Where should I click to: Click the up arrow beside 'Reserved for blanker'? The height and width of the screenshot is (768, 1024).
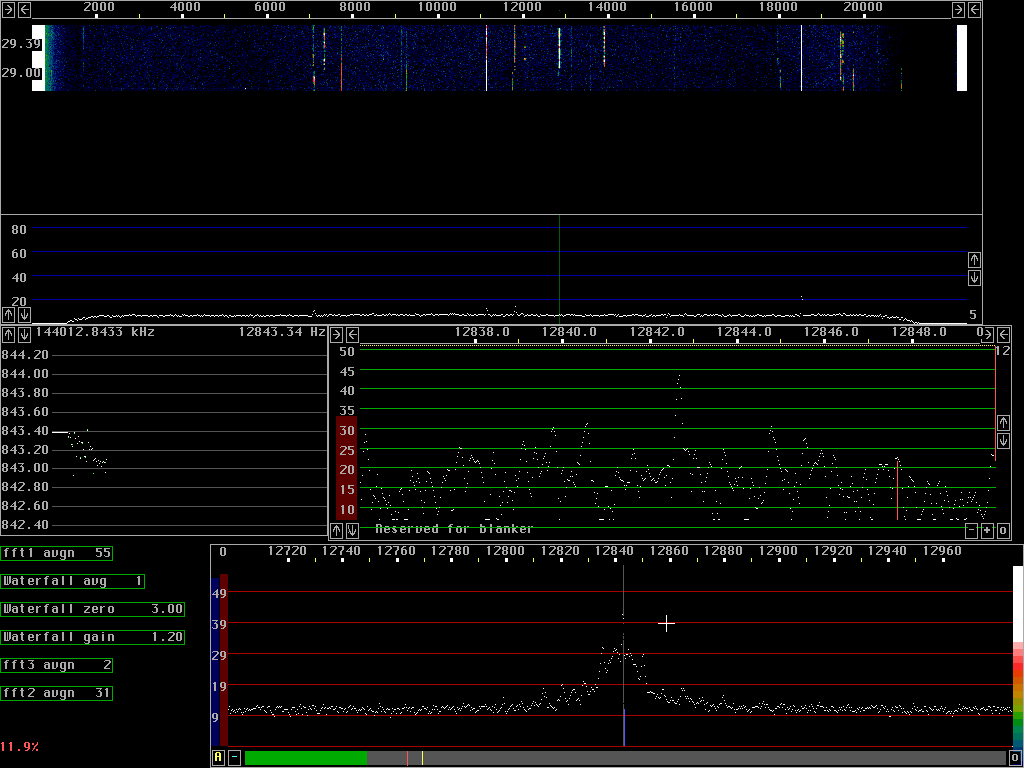click(x=336, y=530)
